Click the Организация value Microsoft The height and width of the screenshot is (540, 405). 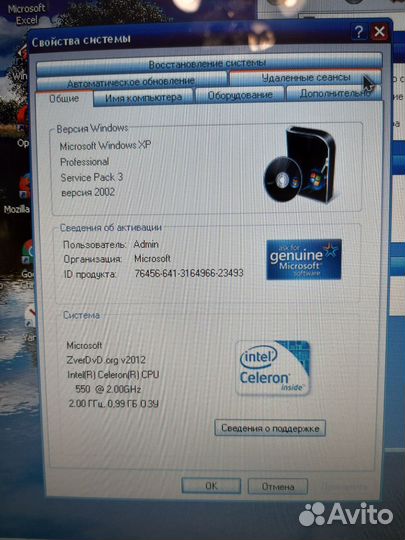pos(152,258)
